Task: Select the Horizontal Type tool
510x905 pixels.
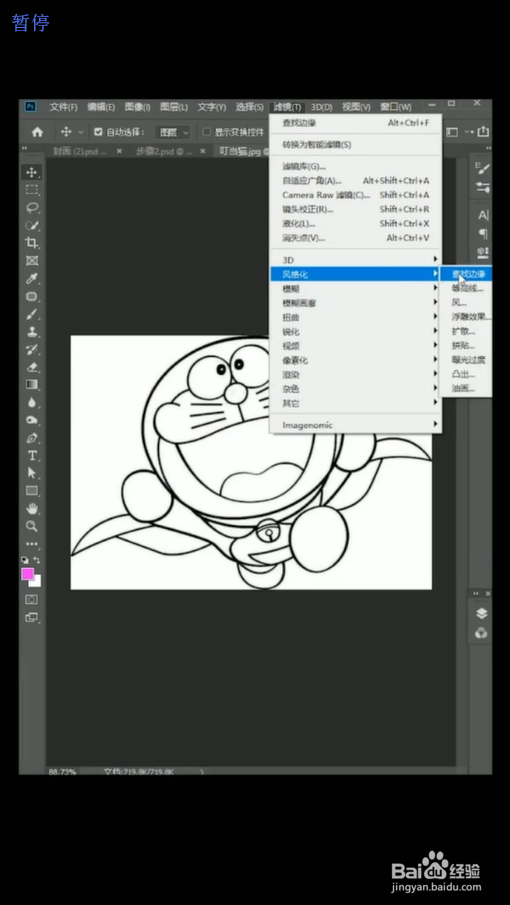Action: coord(32,455)
